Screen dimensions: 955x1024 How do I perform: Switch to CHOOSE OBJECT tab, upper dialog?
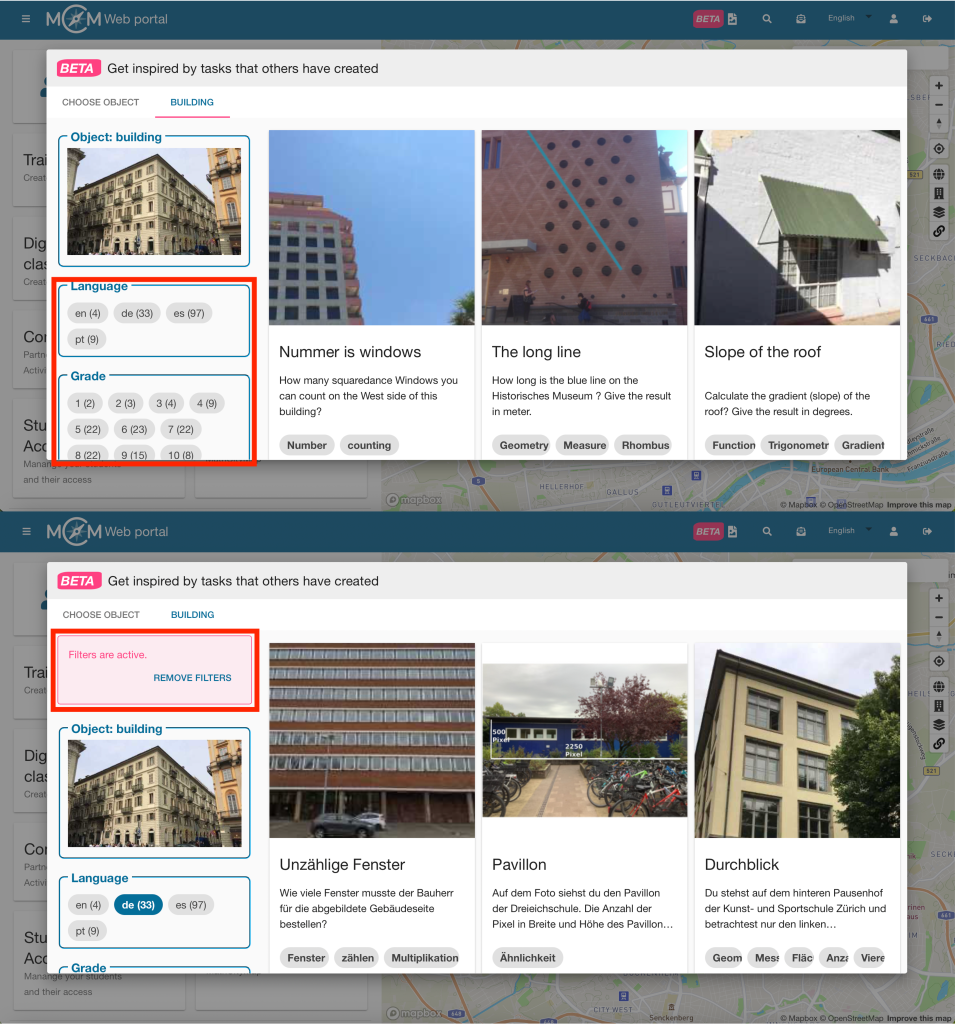pyautogui.click(x=101, y=103)
